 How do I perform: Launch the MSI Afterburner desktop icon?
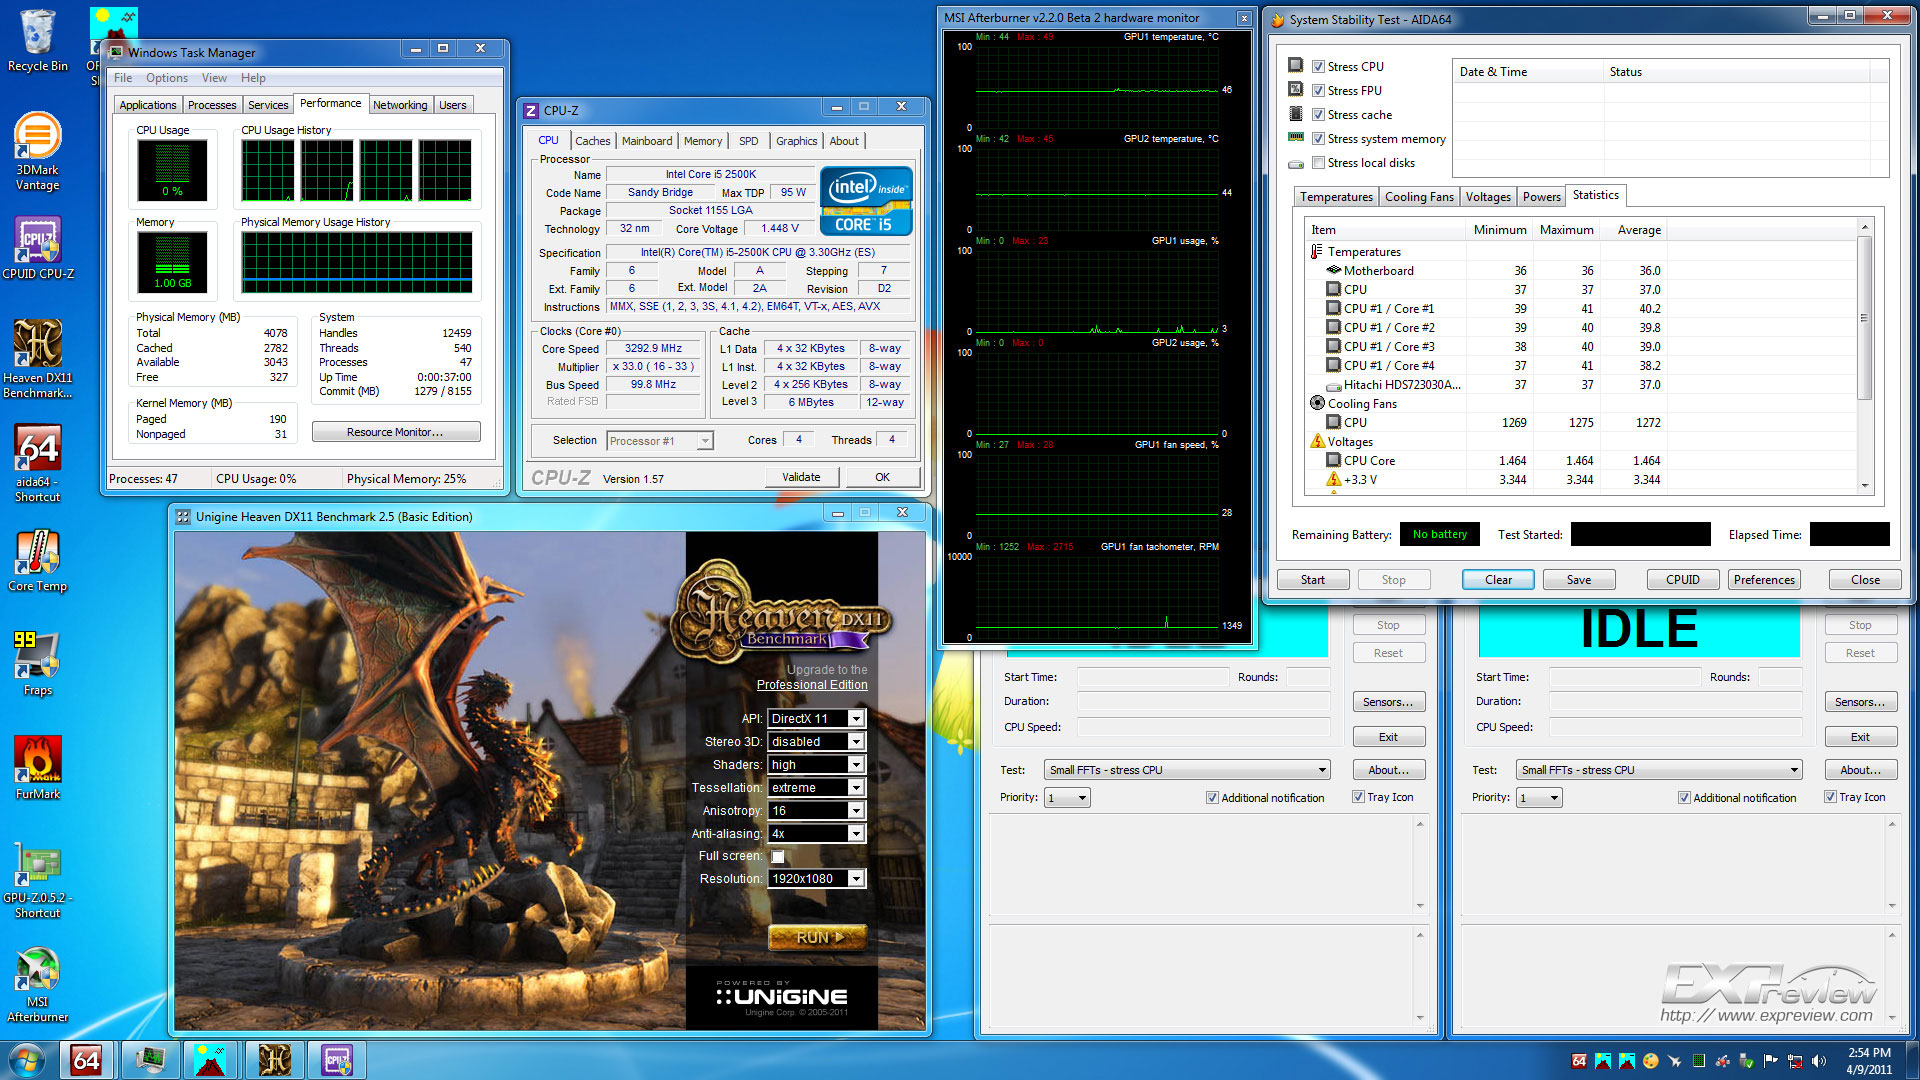[x=38, y=985]
